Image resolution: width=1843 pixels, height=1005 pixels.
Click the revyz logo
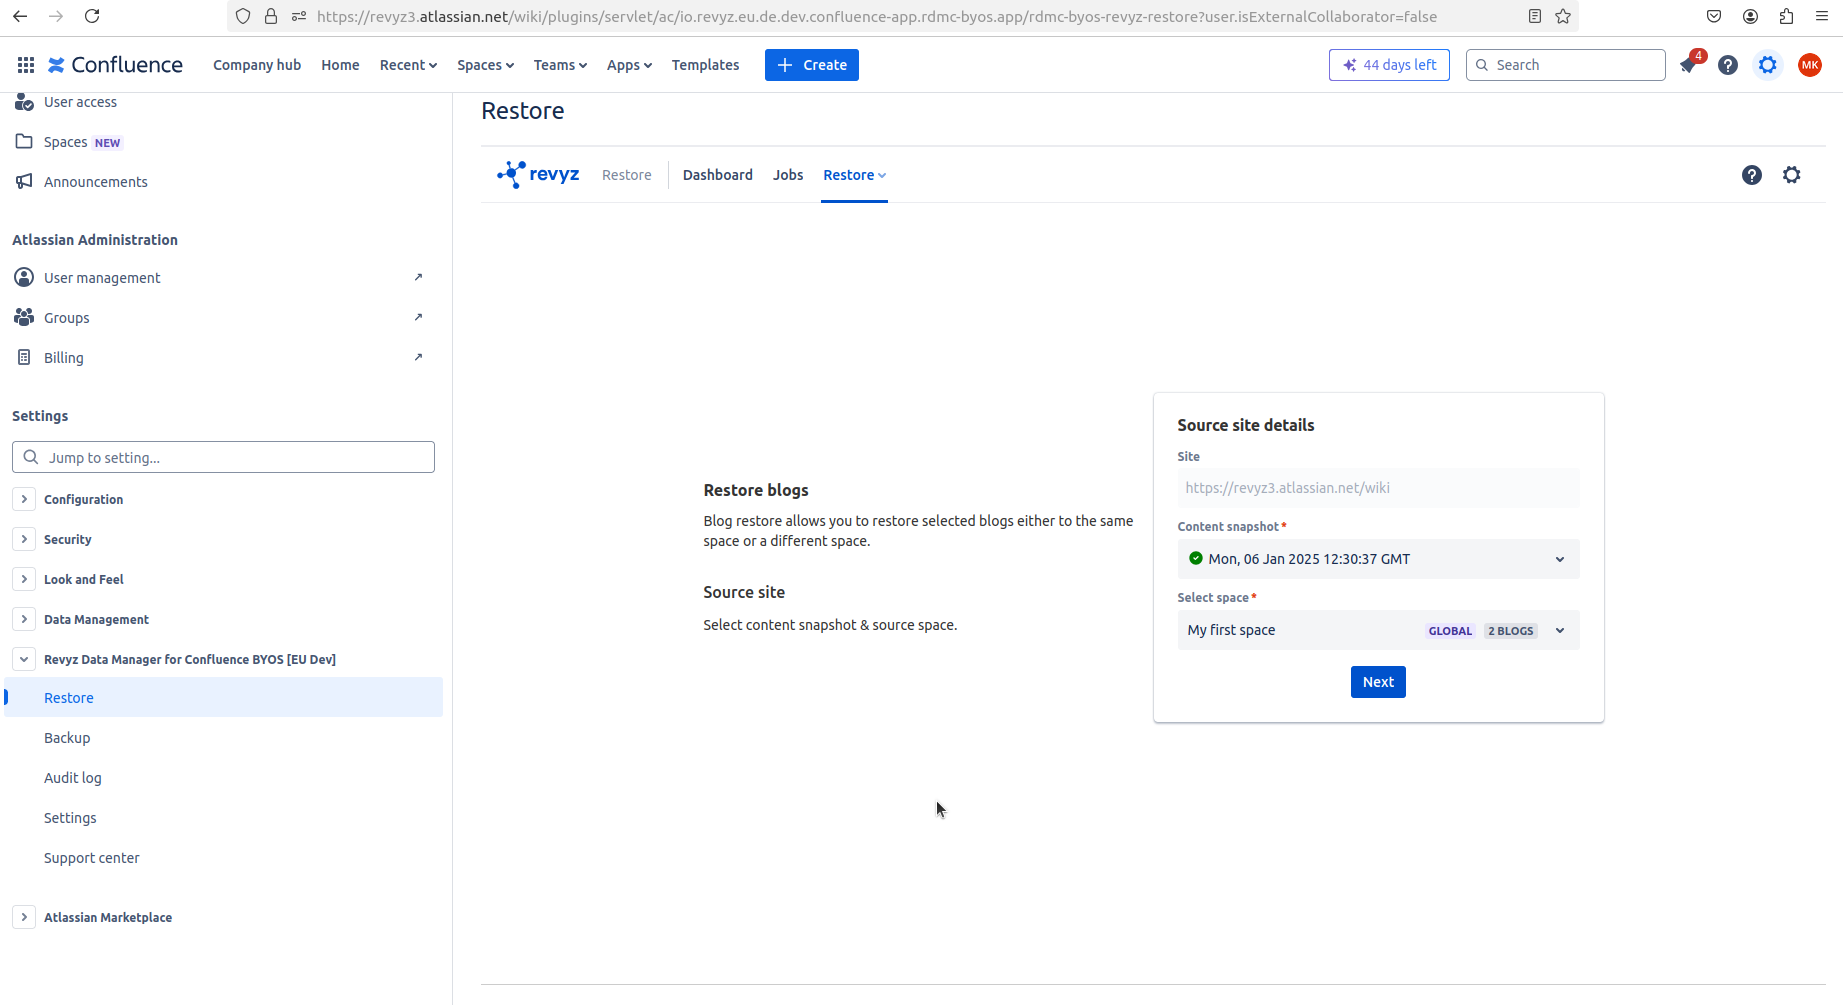[538, 175]
